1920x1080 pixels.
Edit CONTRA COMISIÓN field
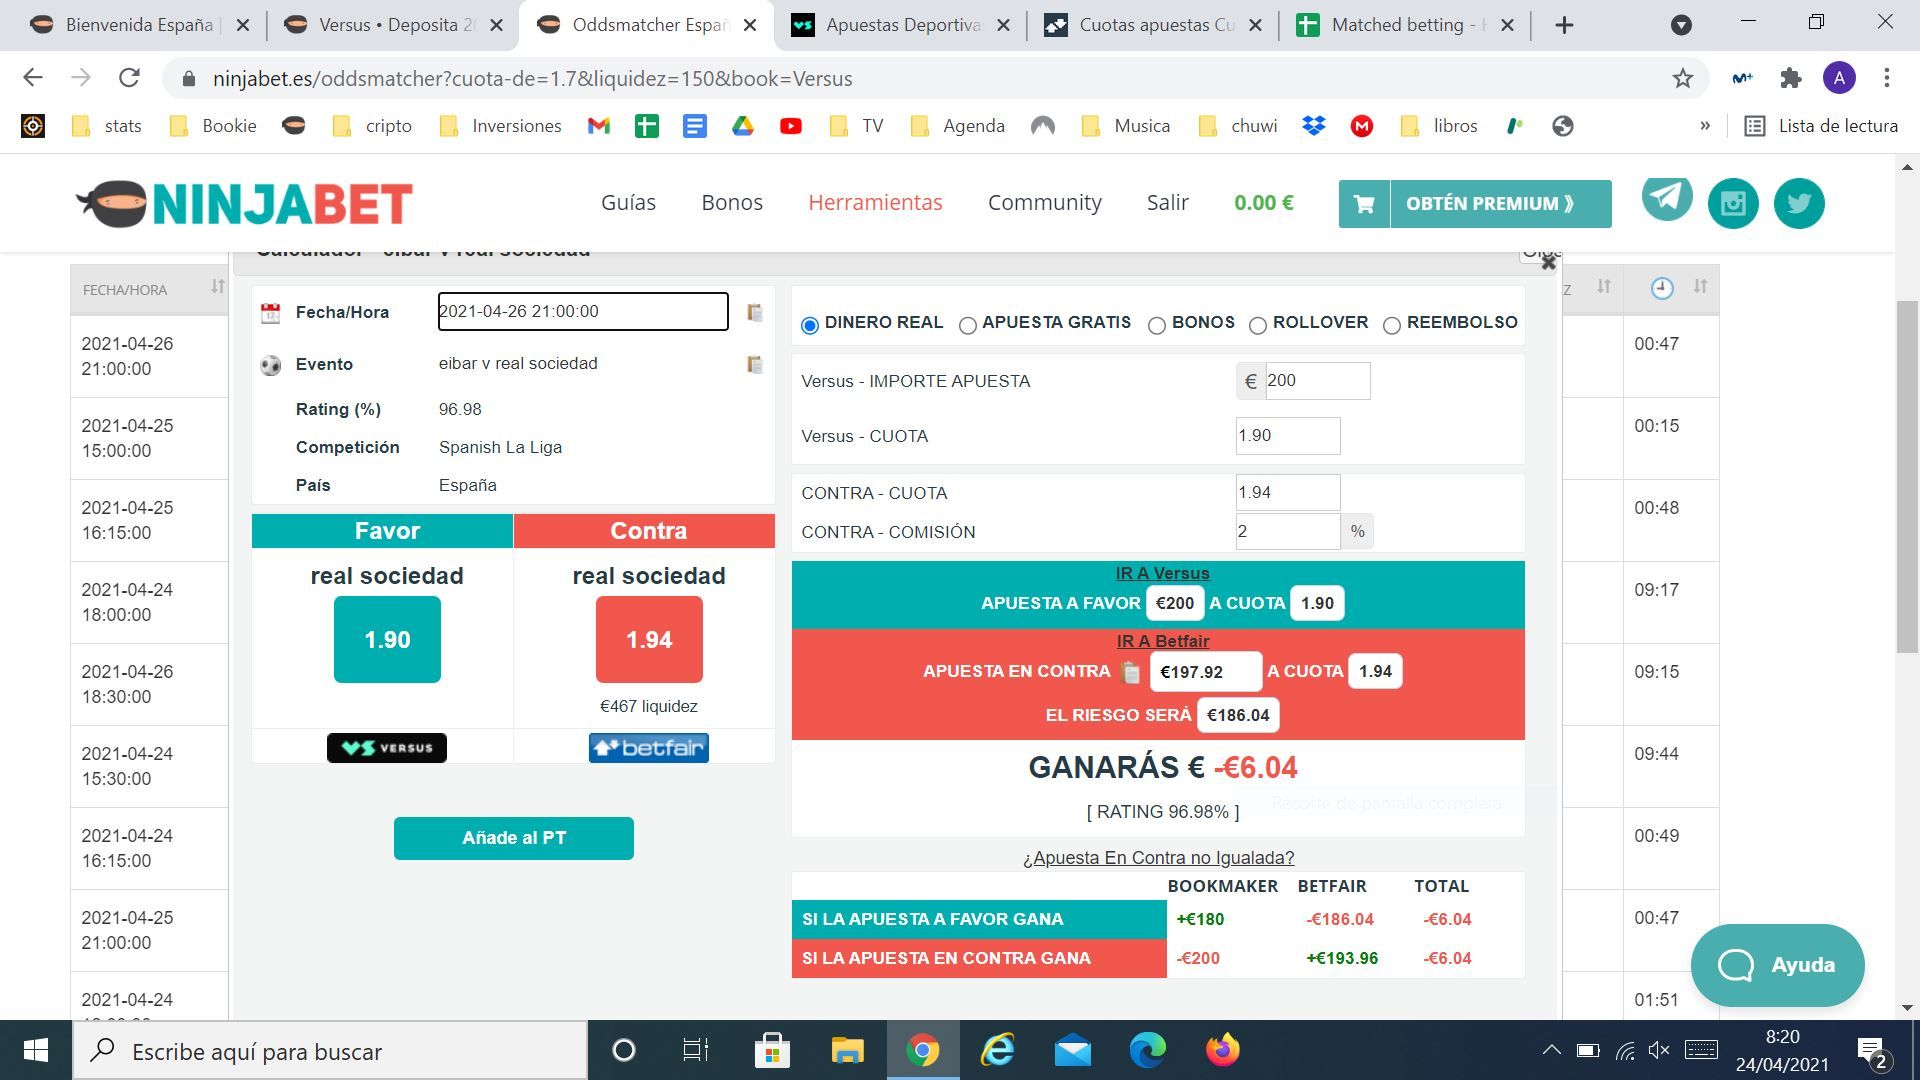tap(1288, 531)
